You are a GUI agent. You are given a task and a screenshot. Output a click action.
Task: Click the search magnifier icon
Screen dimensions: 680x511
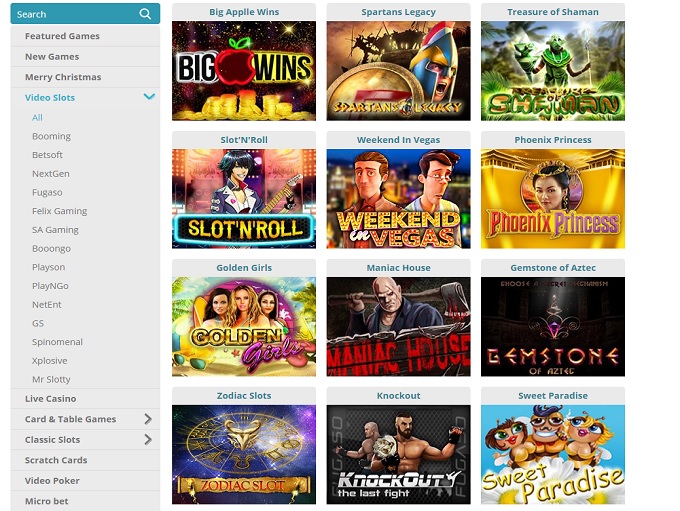click(145, 14)
